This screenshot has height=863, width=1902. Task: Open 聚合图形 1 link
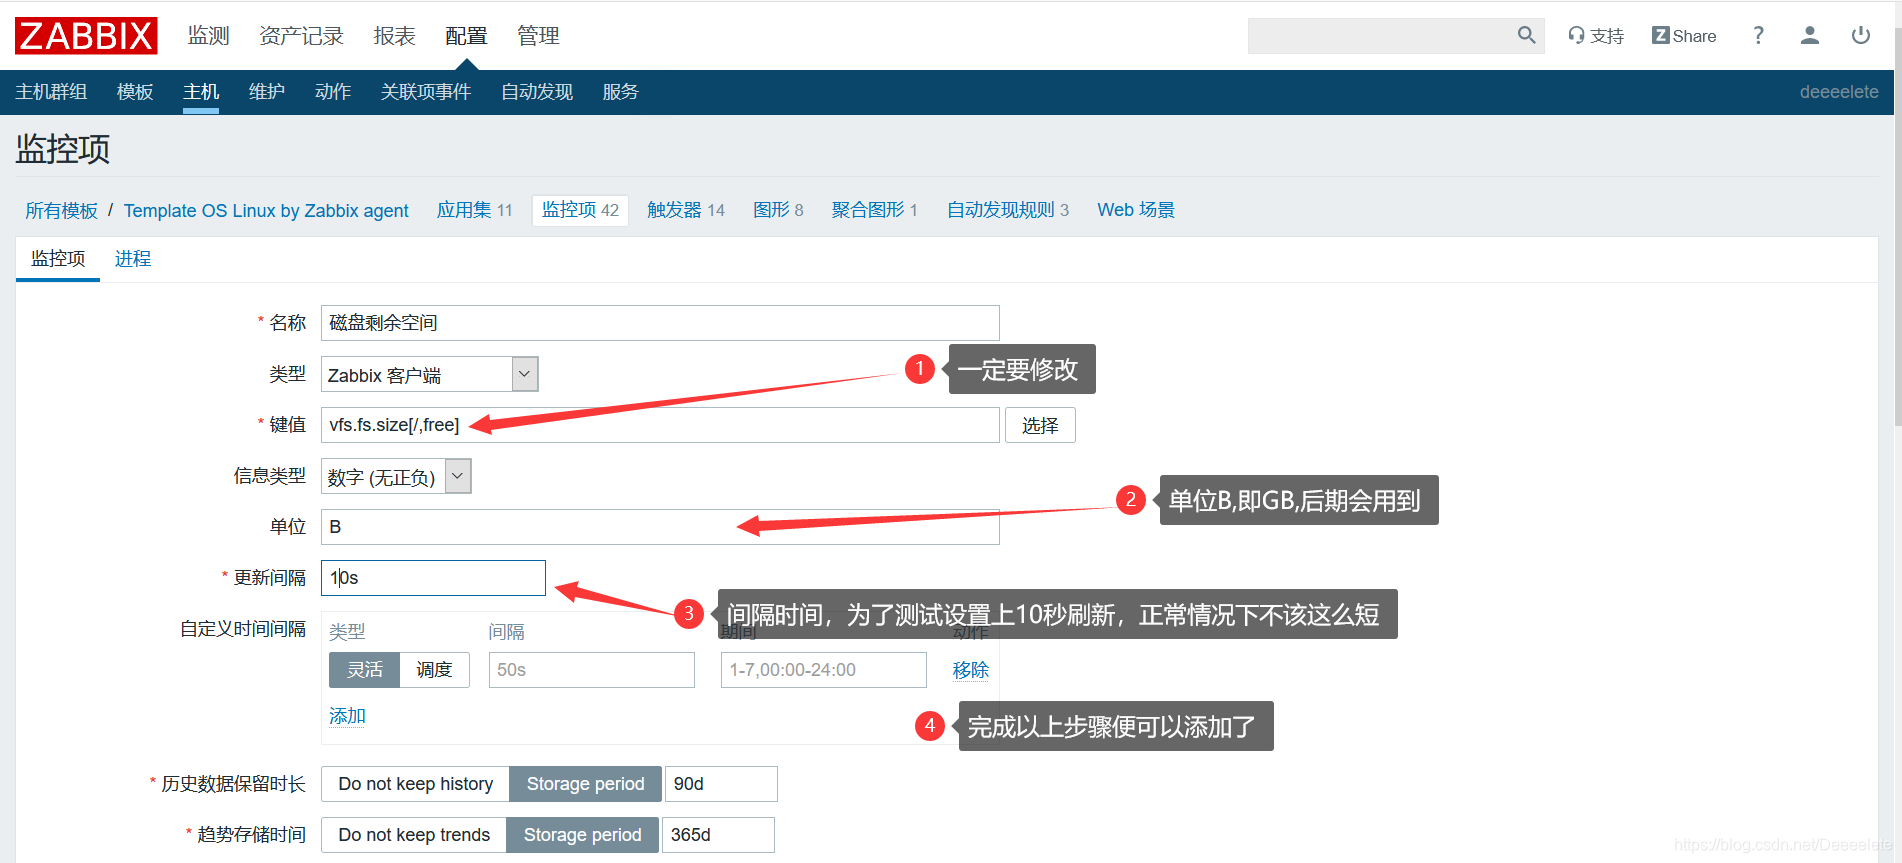874,210
